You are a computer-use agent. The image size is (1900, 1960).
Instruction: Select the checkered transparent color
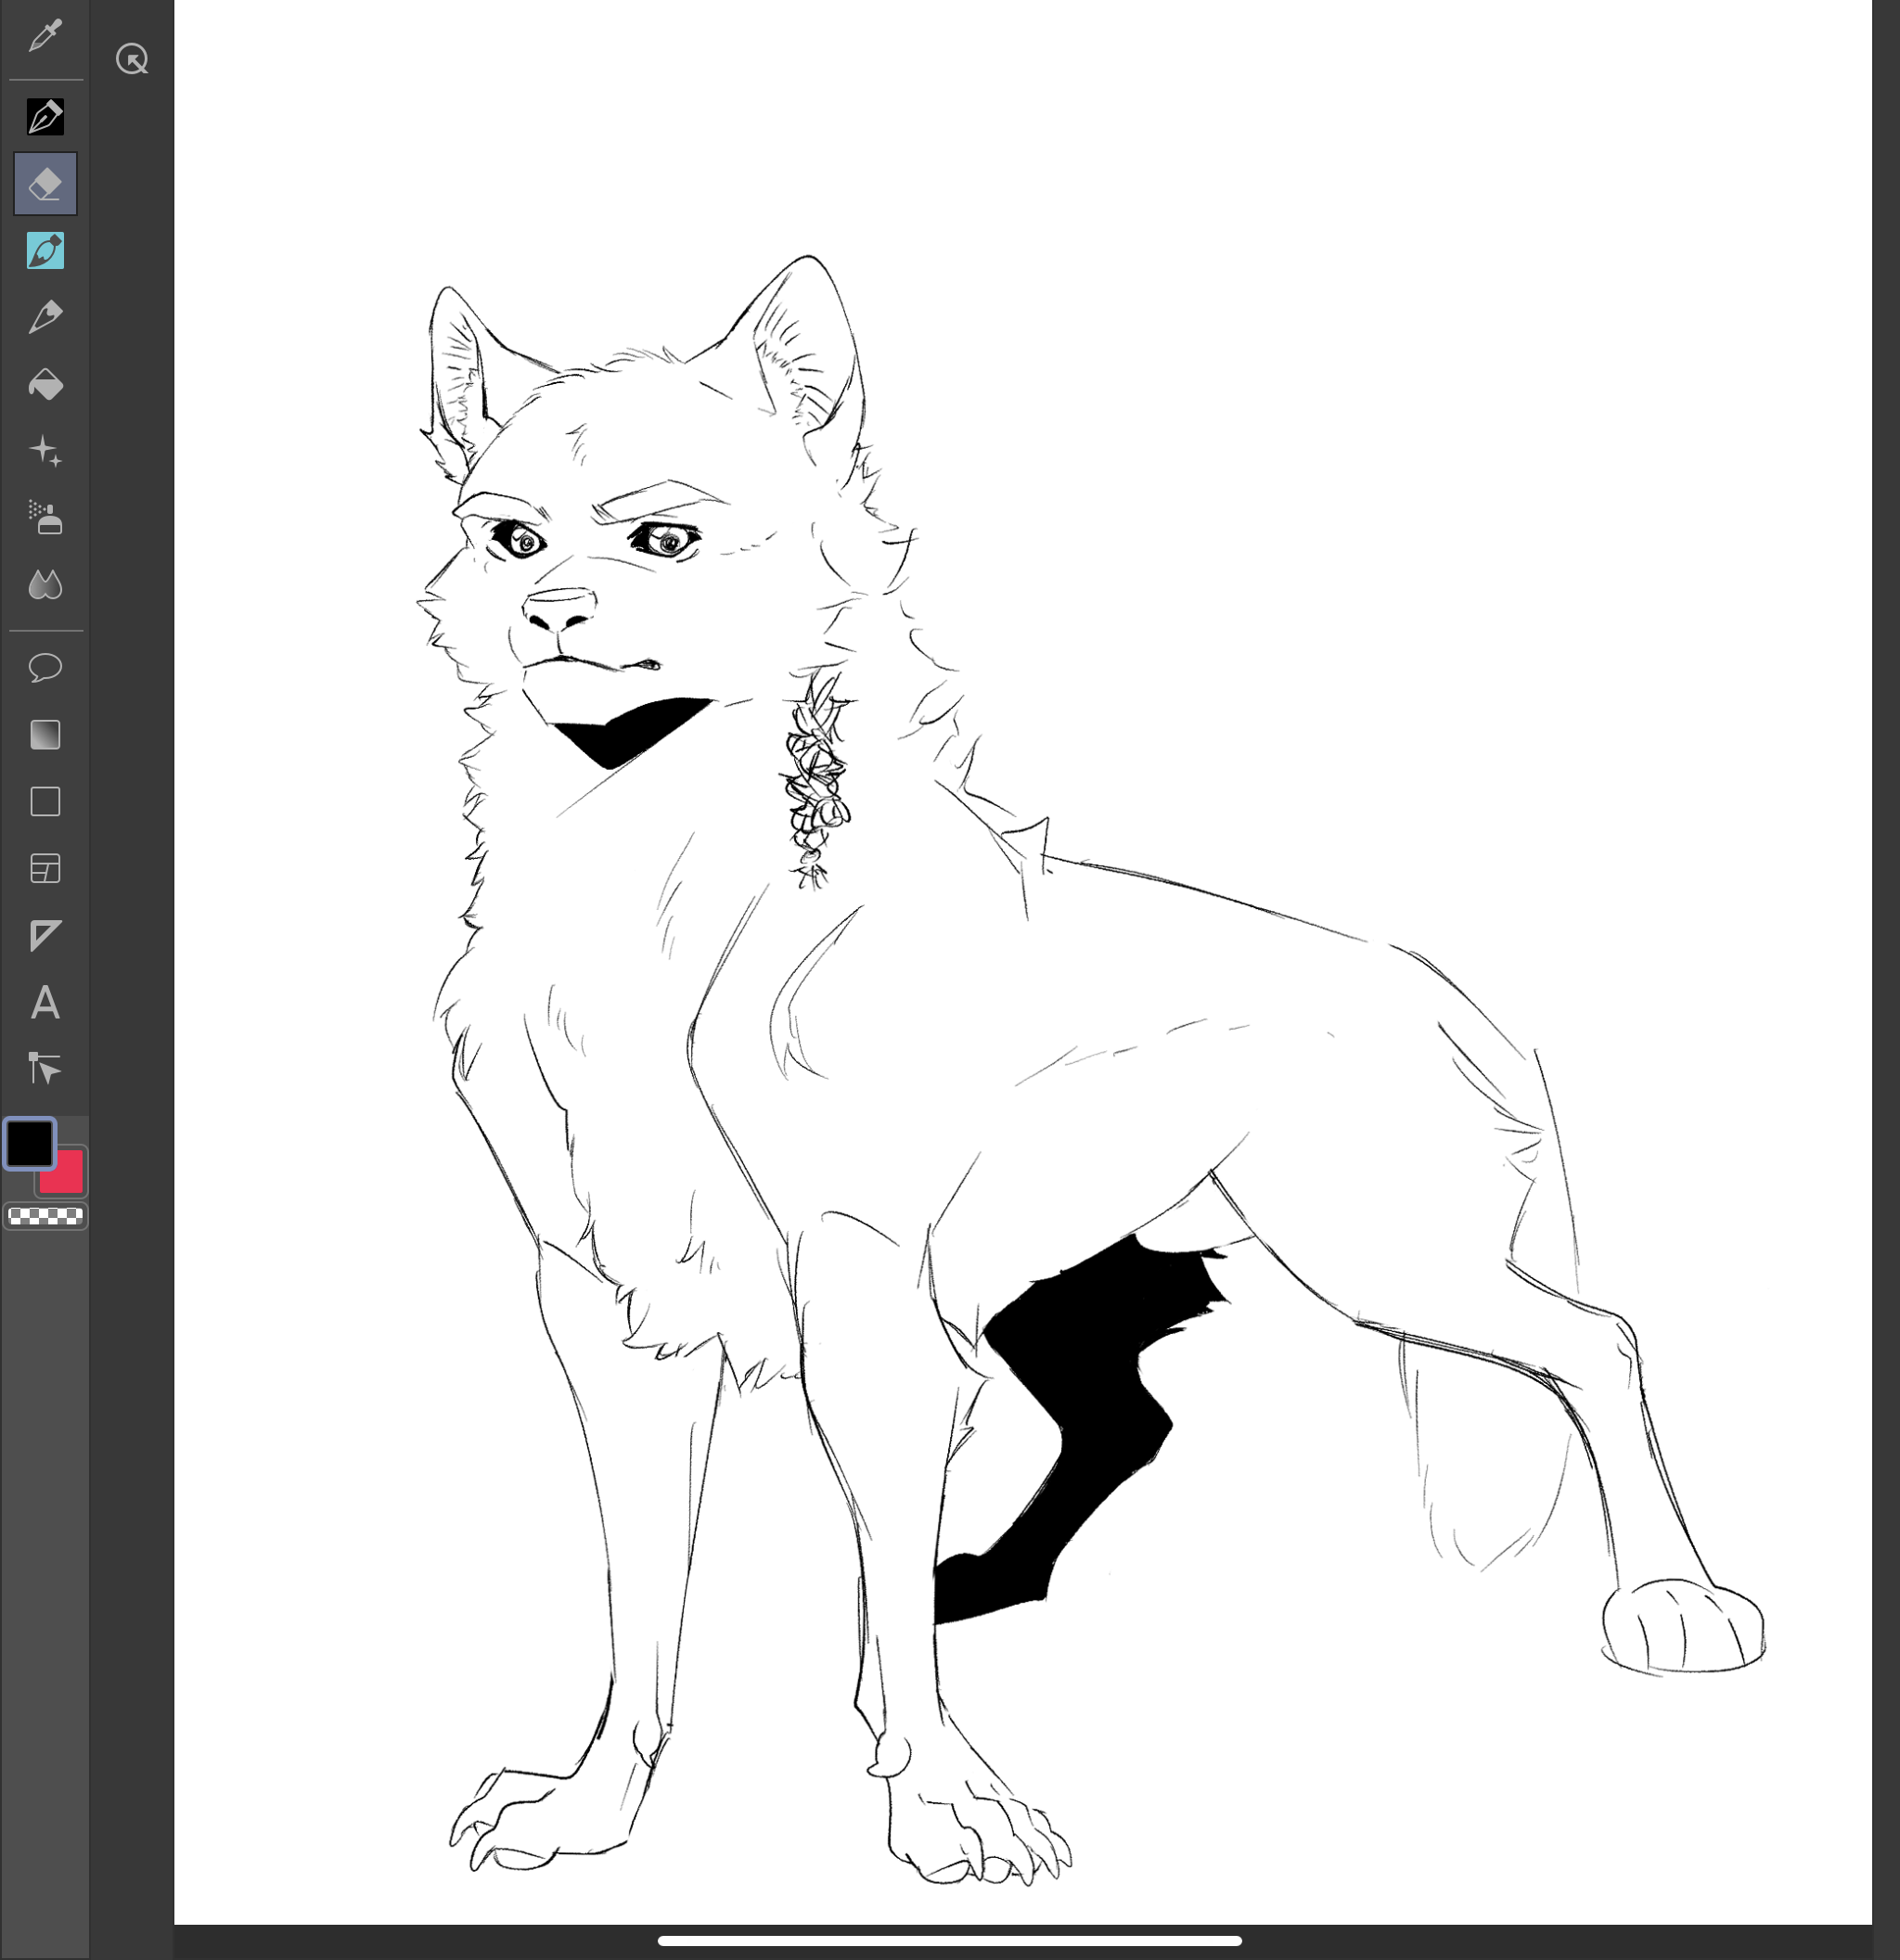click(45, 1217)
